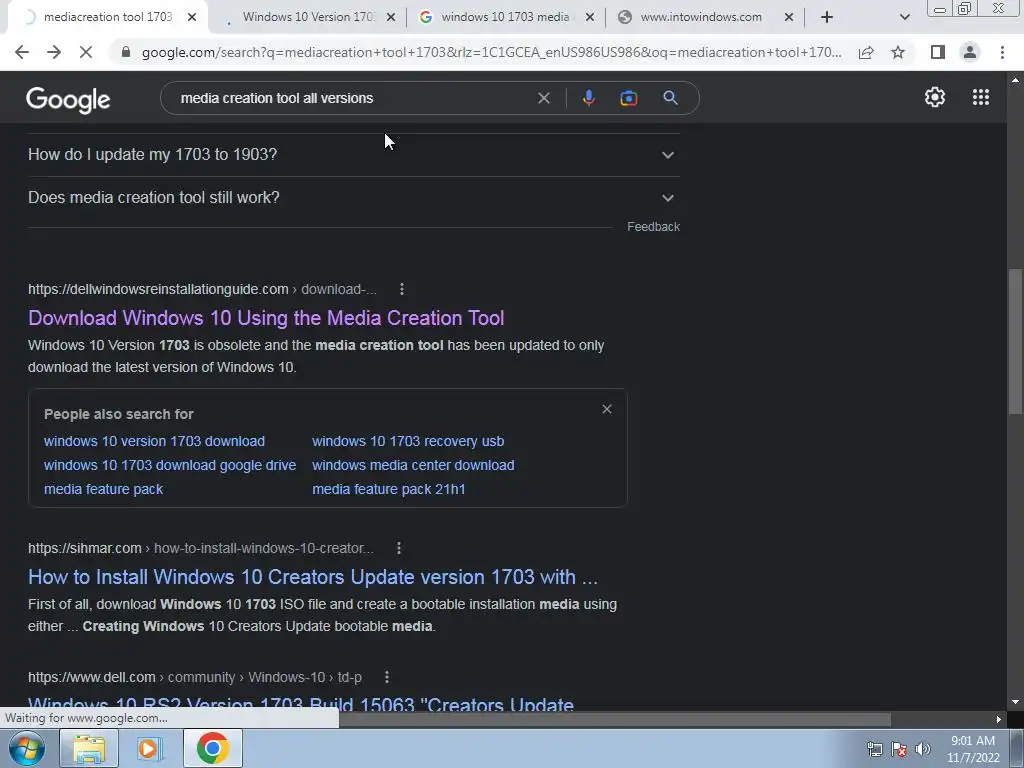Close the 'mediacreation tool 1703' tab

pyautogui.click(x=192, y=17)
